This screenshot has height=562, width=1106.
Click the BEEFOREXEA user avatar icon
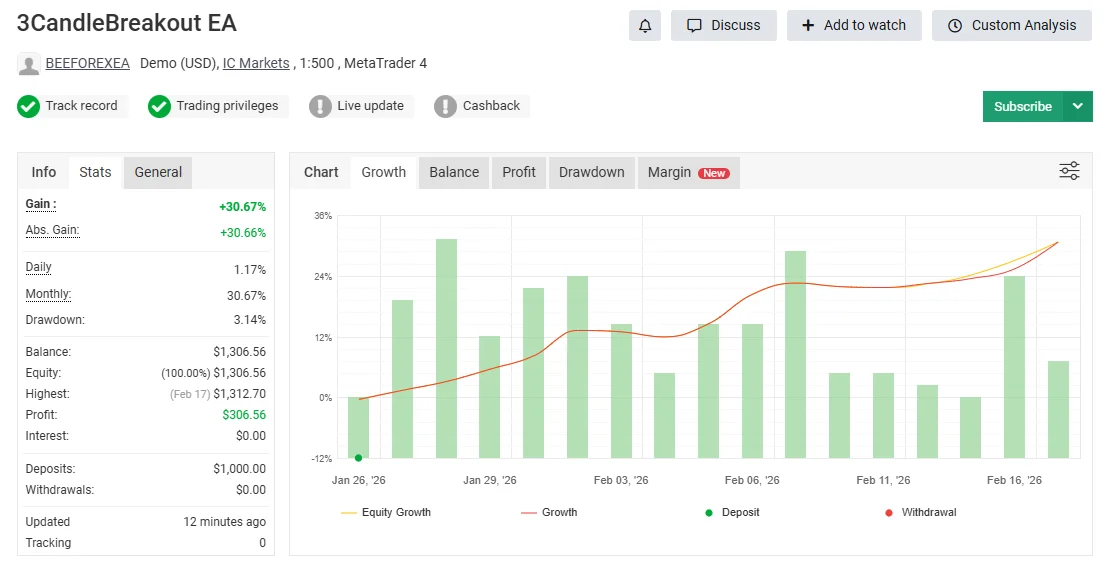click(x=29, y=64)
